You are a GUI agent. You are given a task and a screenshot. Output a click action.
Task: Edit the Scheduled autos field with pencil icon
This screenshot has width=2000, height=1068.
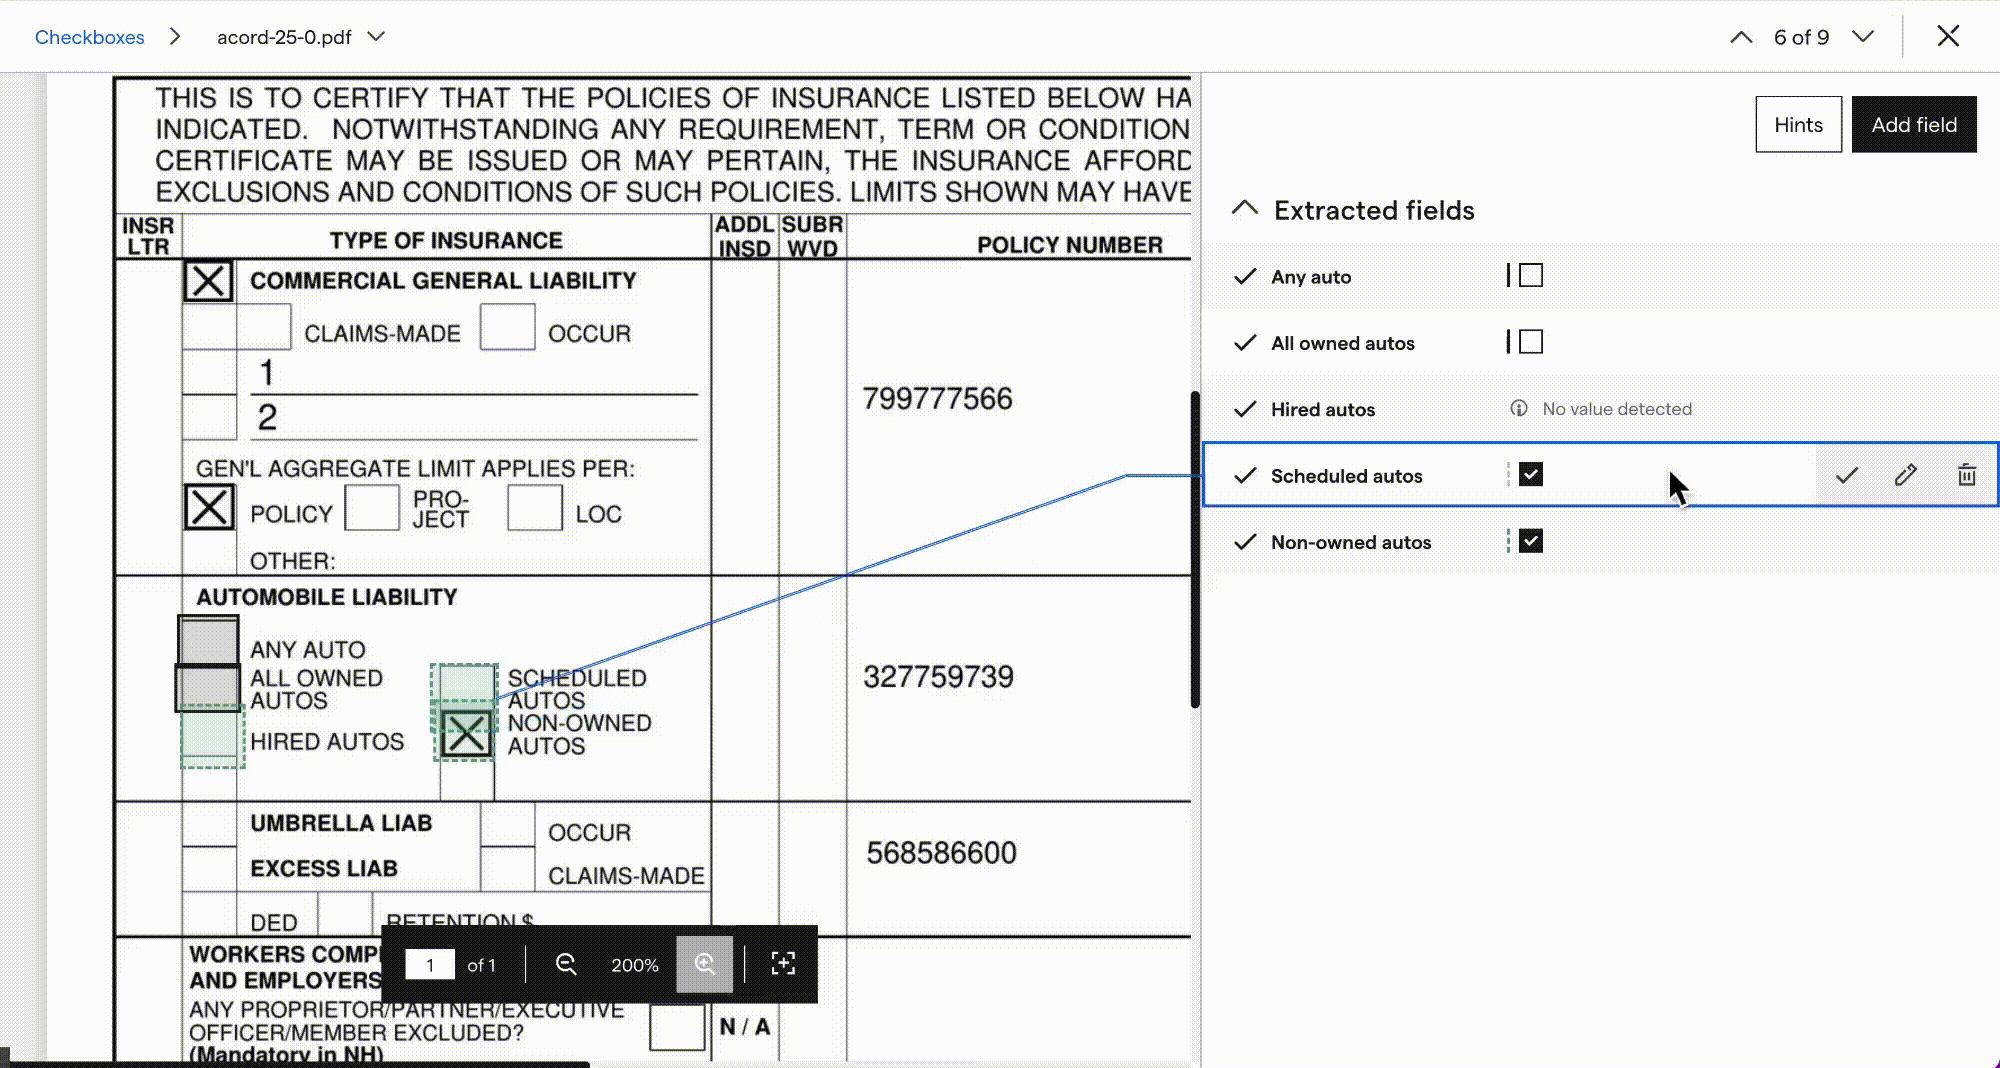(1906, 475)
